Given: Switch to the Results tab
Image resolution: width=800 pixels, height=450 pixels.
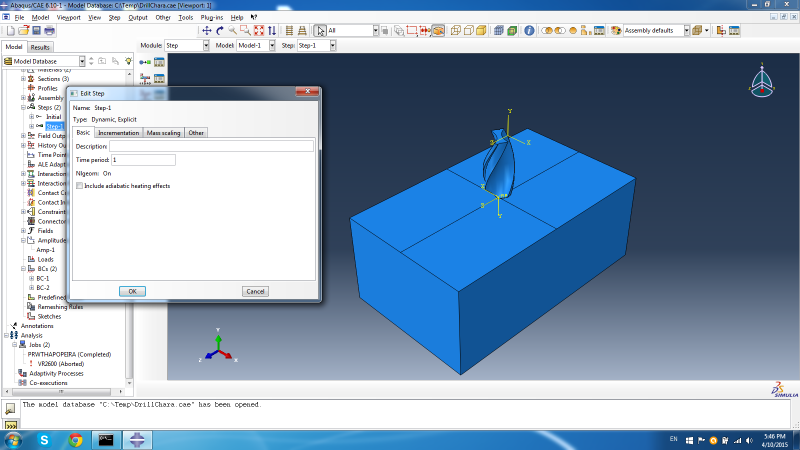Looking at the screenshot, I should pyautogui.click(x=40, y=47).
